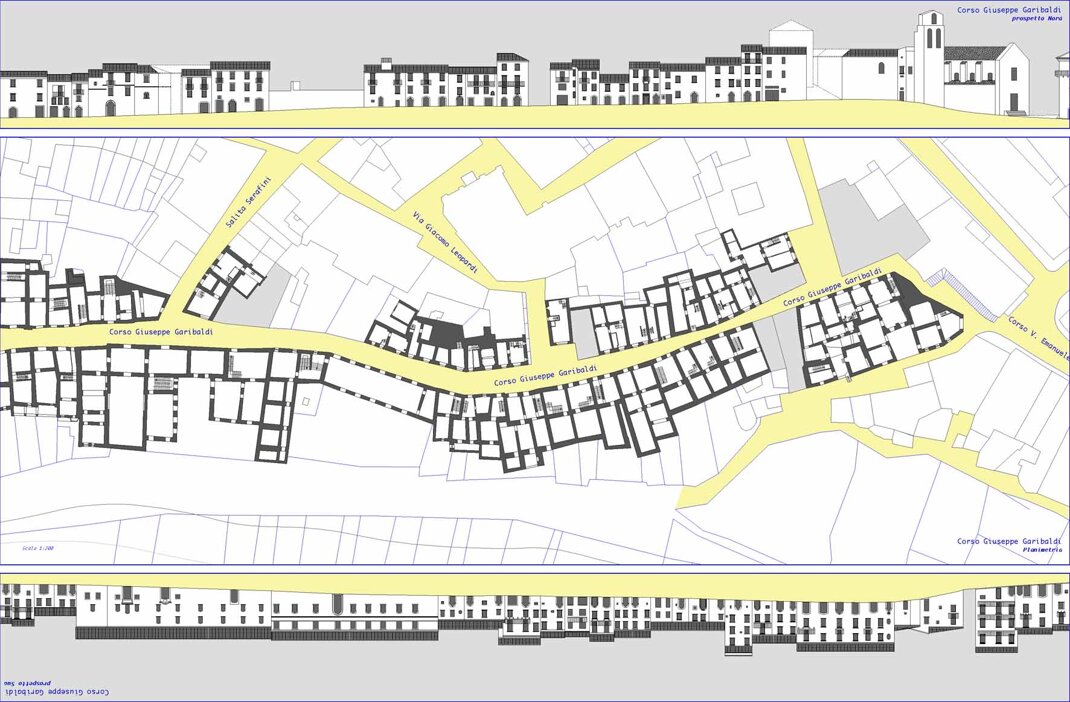Click the leftmost "Corso Giuseppe Garibaldi" plan label
Image resolution: width=1070 pixels, height=702 pixels.
coord(161,331)
